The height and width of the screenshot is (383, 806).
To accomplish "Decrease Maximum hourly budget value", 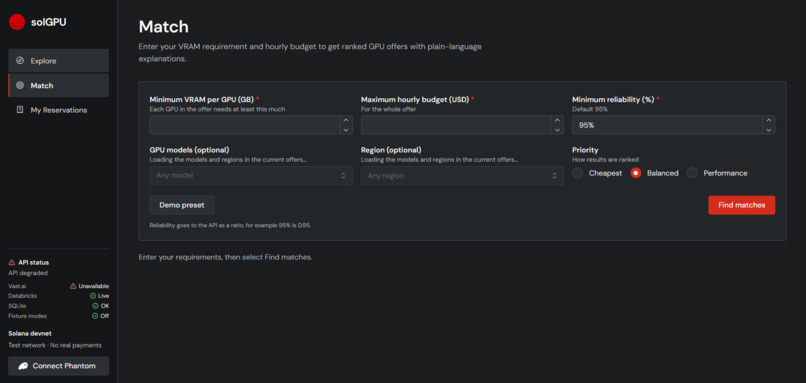I will pos(557,130).
